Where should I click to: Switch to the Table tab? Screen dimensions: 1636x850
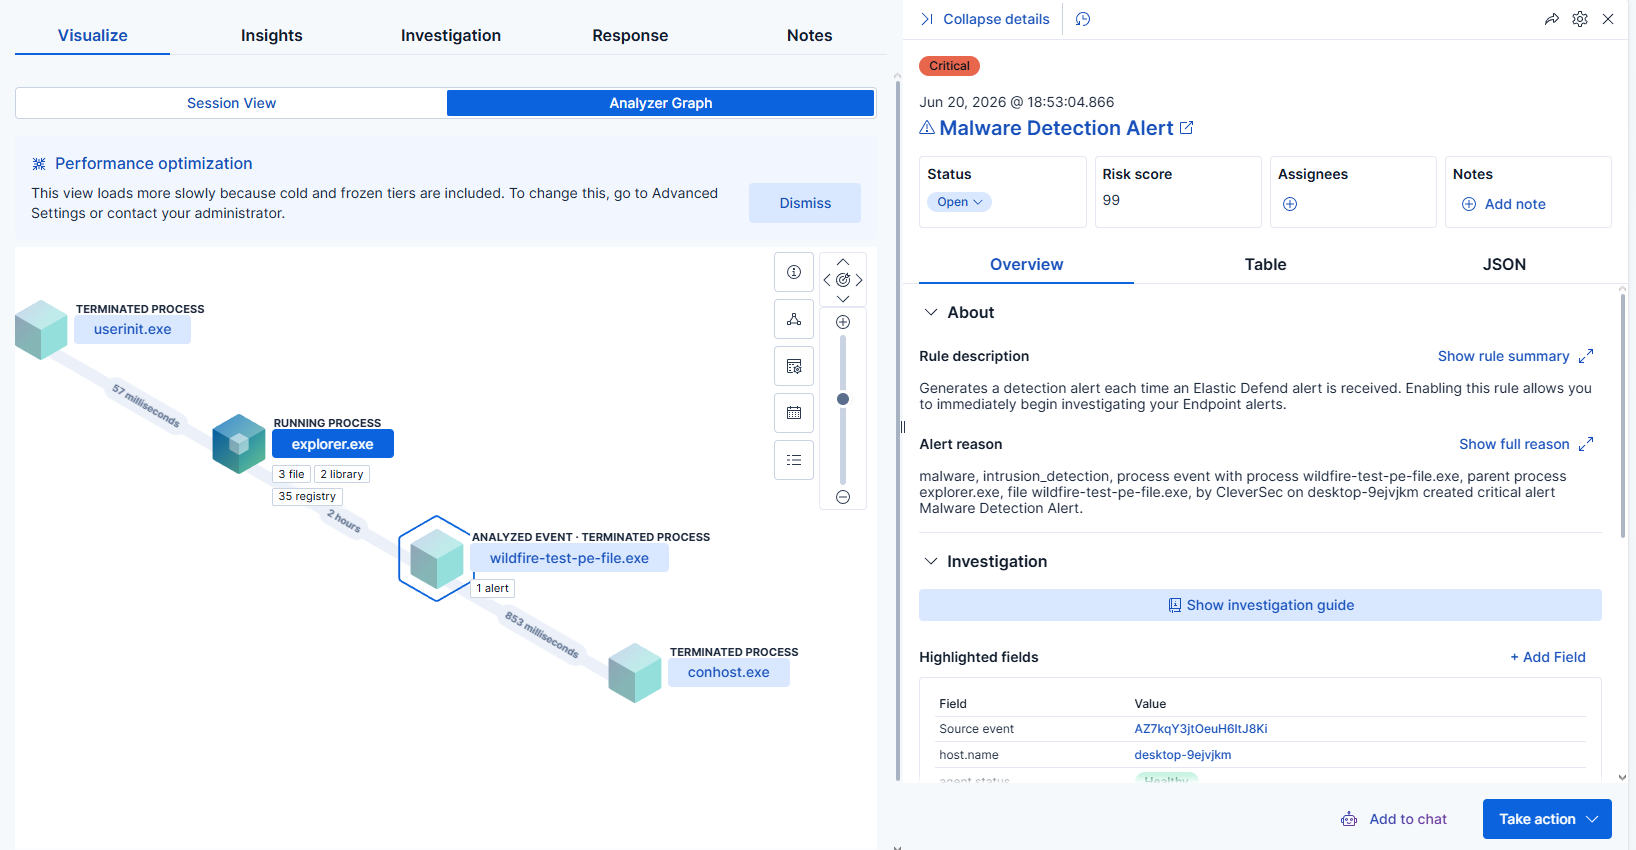coord(1265,264)
